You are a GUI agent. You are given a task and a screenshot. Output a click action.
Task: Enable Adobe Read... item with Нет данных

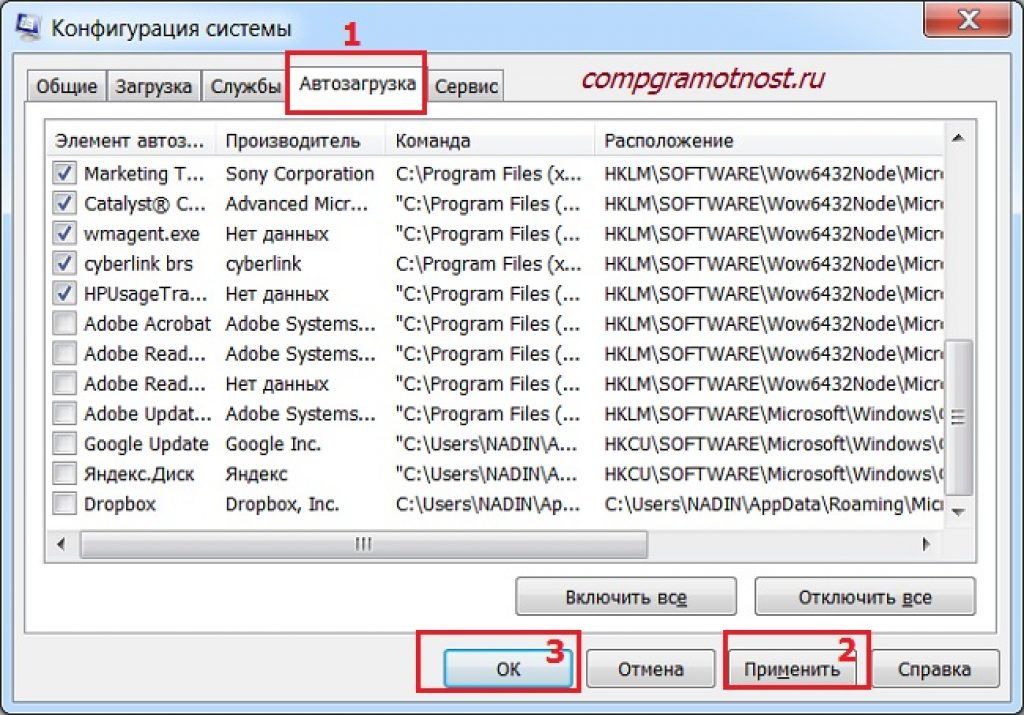click(x=64, y=383)
